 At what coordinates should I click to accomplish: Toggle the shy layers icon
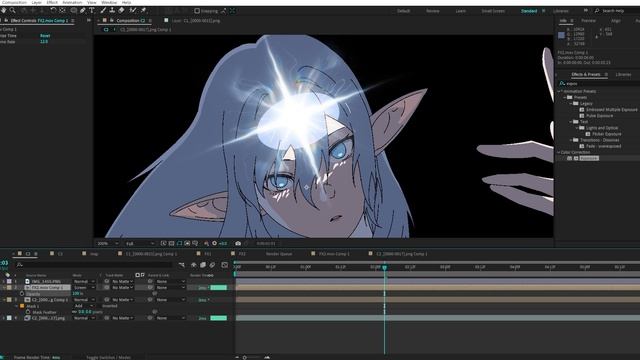pos(194,265)
